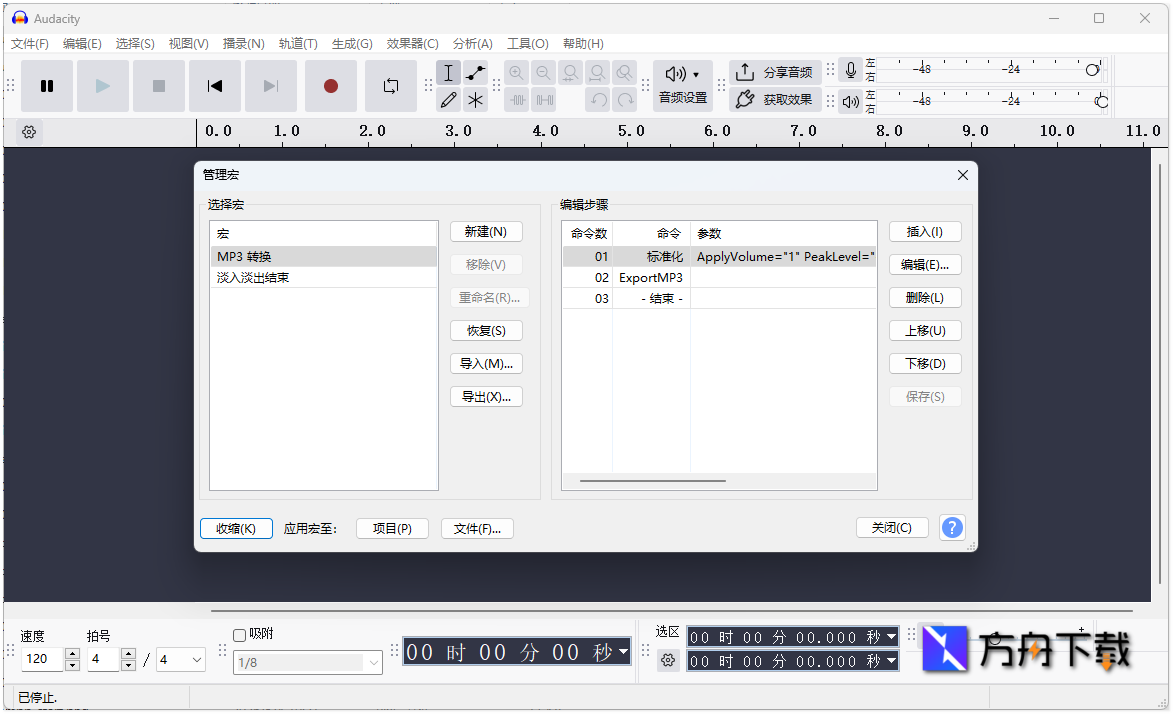Skip to start of track
The height and width of the screenshot is (714, 1173).
pyautogui.click(x=215, y=86)
